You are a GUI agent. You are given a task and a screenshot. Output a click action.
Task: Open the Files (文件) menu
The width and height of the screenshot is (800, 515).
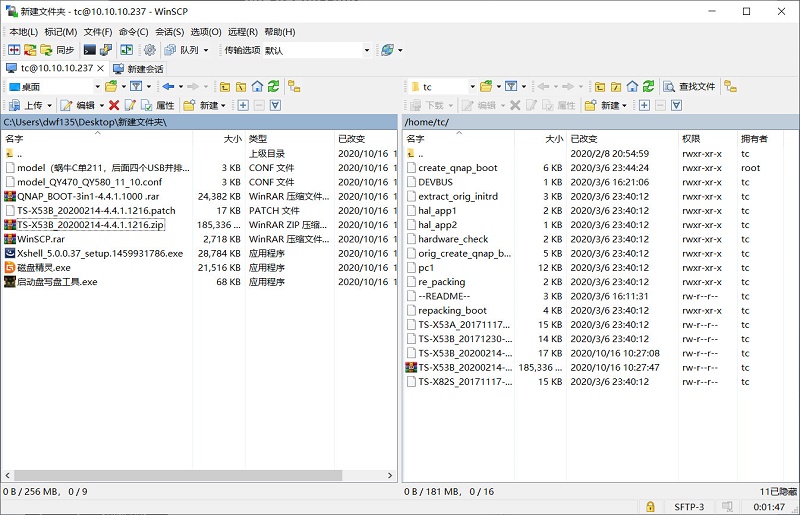tap(98, 32)
